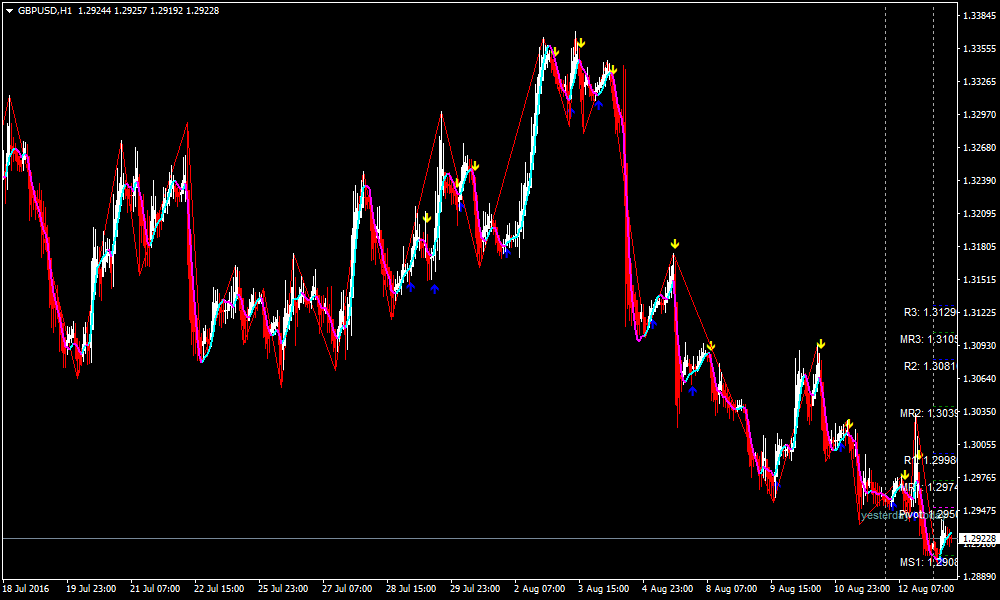Select the blue up arrow near 2 Aug 07:00

tap(507, 251)
